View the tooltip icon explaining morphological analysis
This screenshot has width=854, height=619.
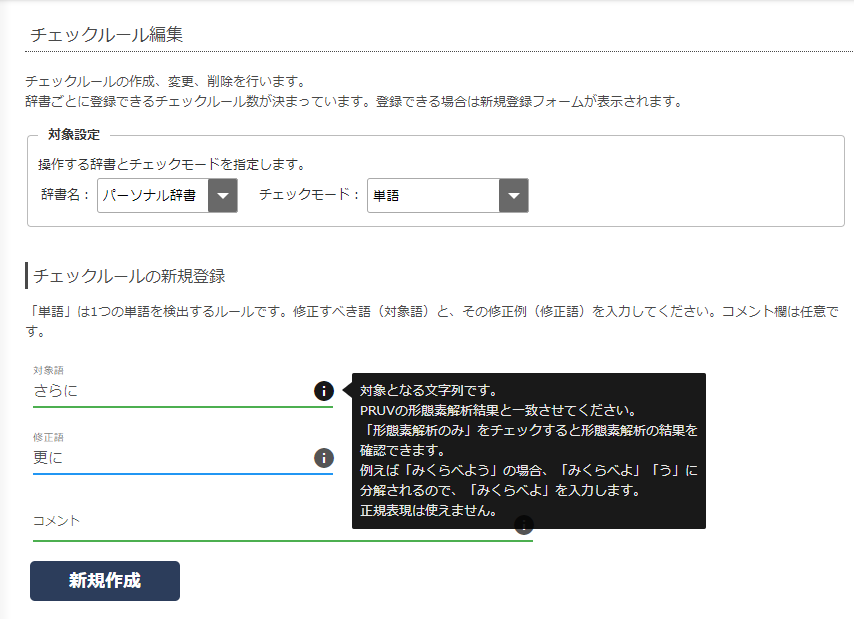tap(324, 391)
